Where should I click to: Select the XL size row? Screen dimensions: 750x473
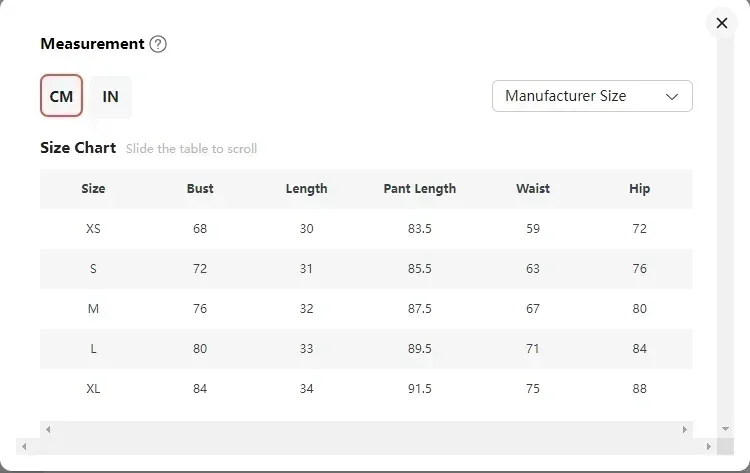(x=366, y=388)
